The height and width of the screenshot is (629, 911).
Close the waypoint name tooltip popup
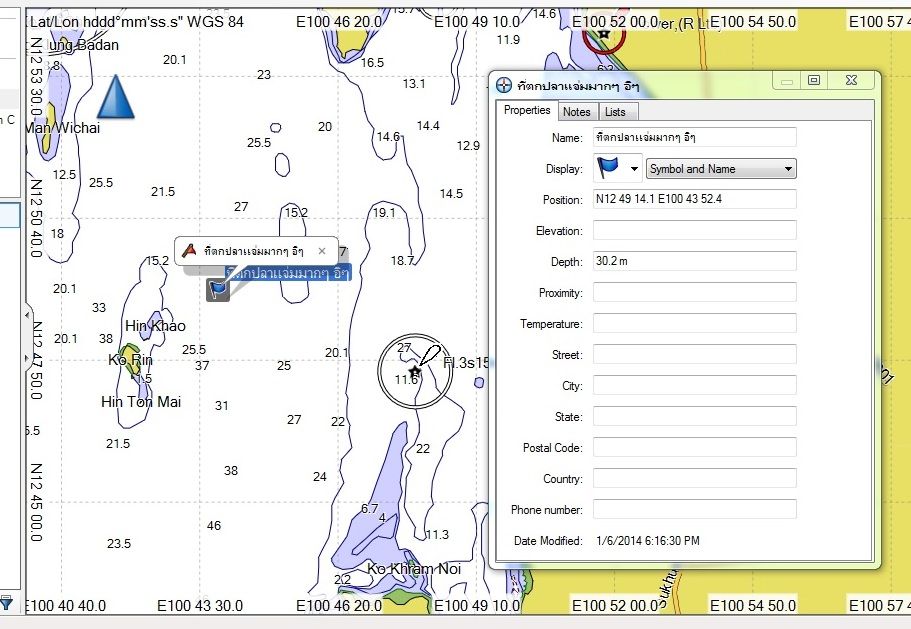(322, 251)
